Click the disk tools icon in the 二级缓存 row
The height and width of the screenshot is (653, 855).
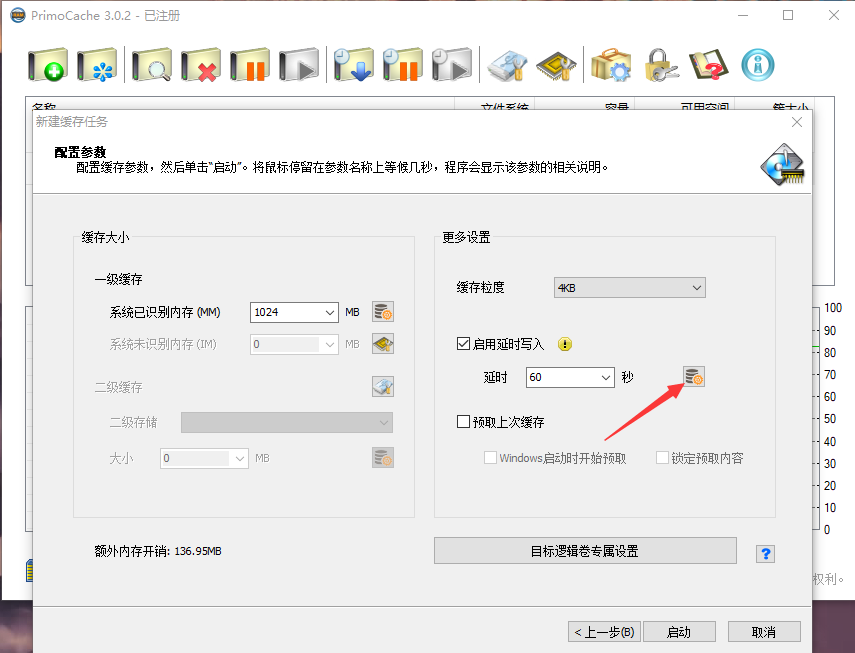(383, 386)
